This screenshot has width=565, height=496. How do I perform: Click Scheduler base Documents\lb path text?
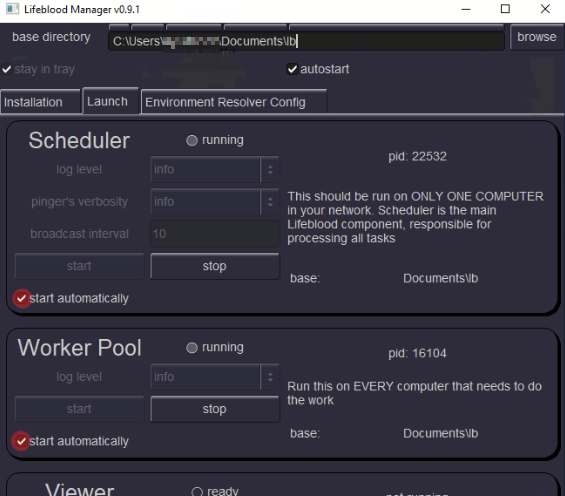[440, 278]
